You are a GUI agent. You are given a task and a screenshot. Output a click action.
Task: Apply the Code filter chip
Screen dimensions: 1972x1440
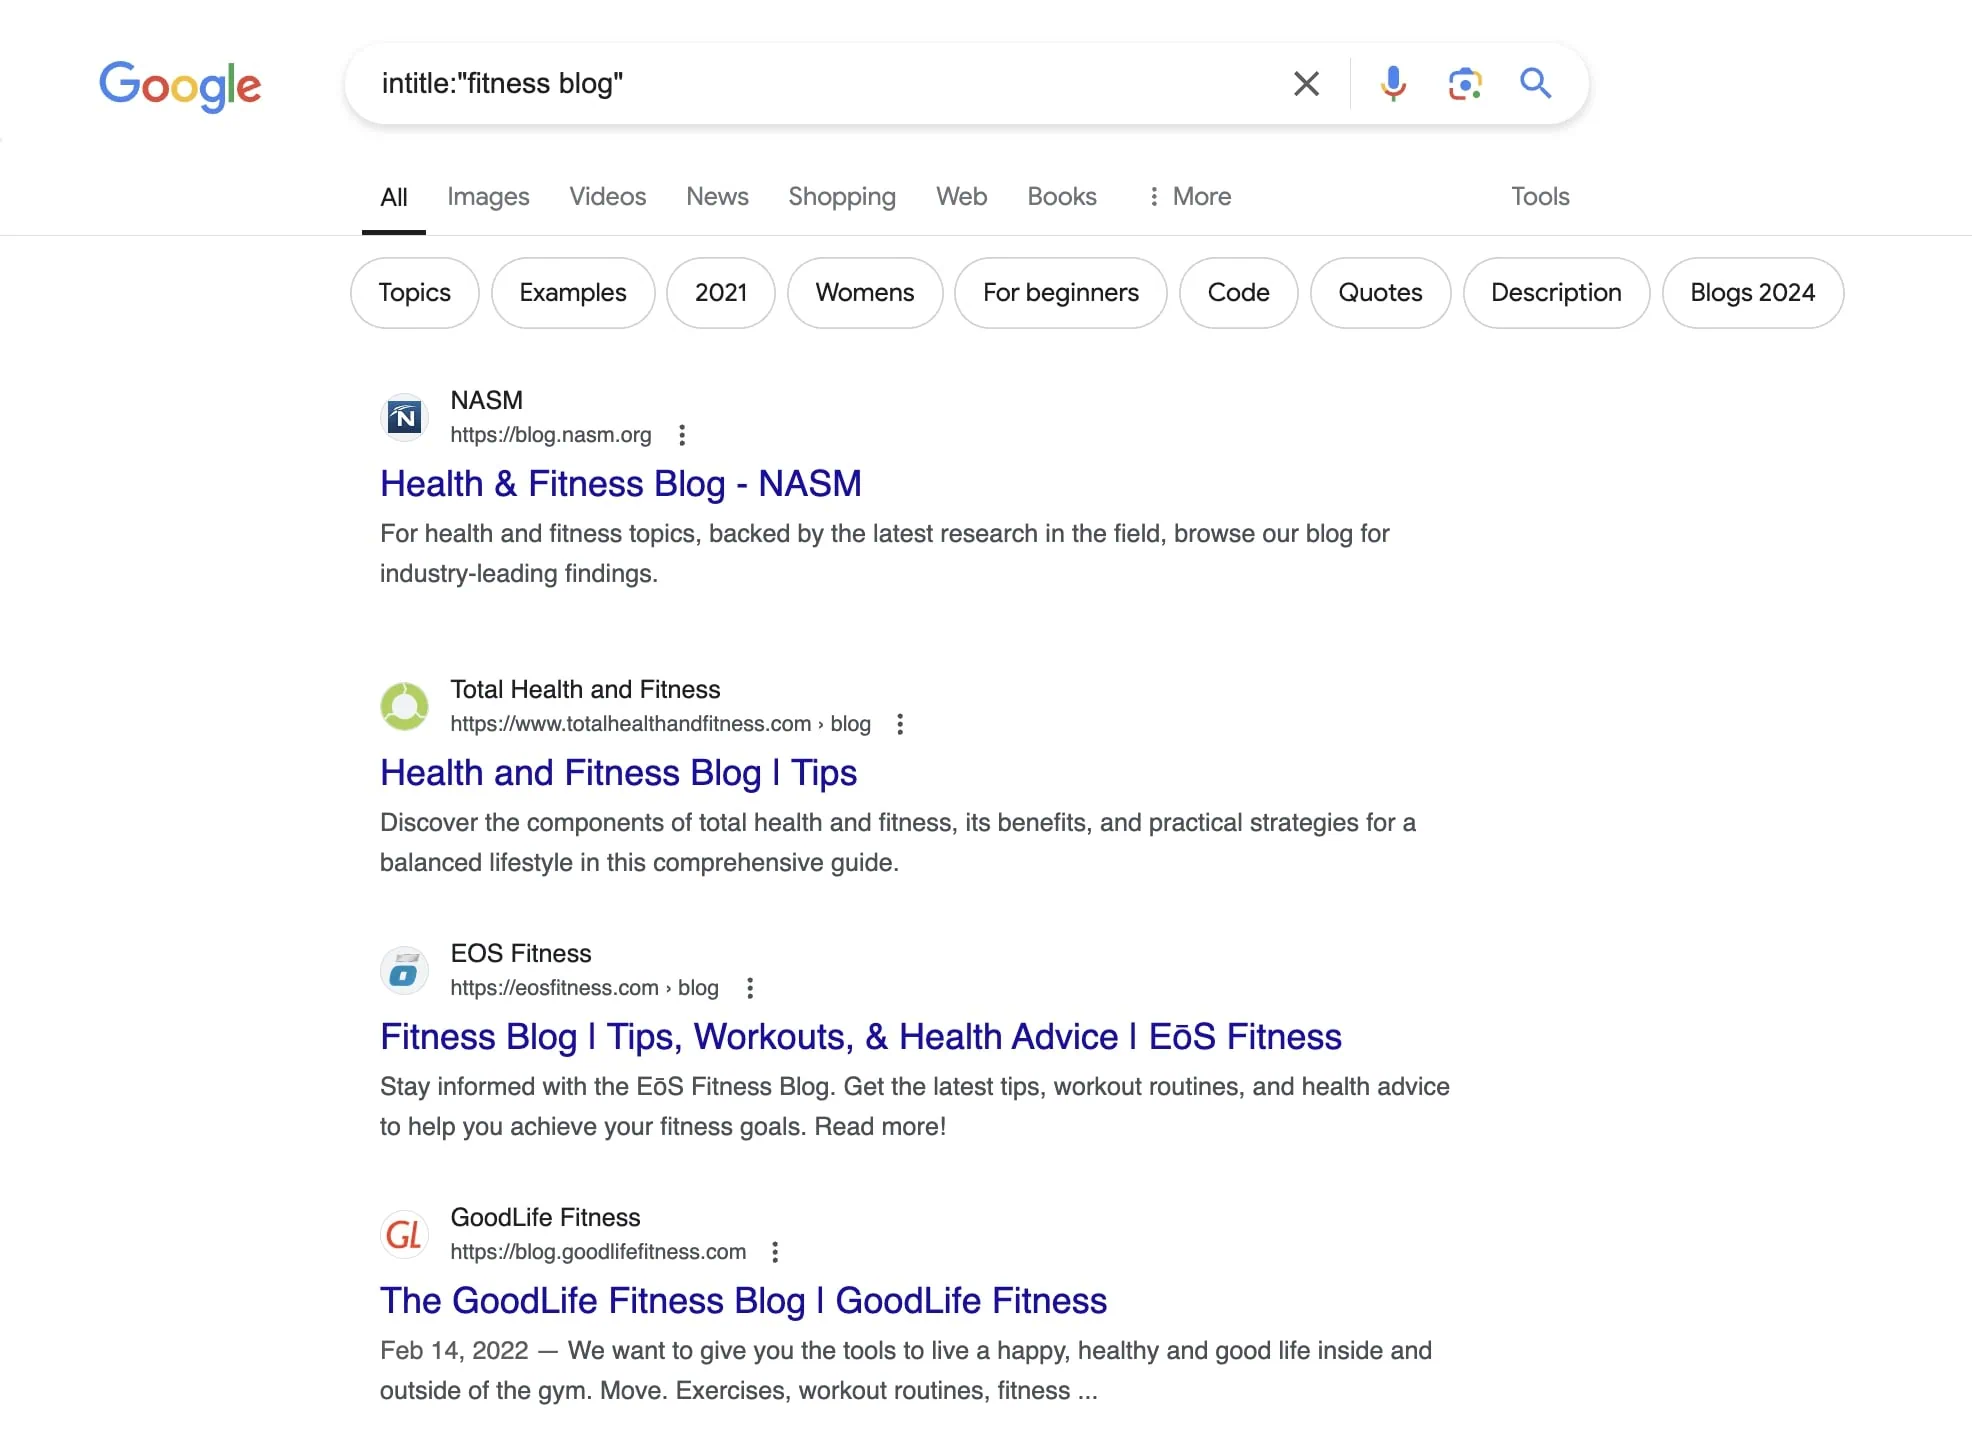click(x=1239, y=293)
